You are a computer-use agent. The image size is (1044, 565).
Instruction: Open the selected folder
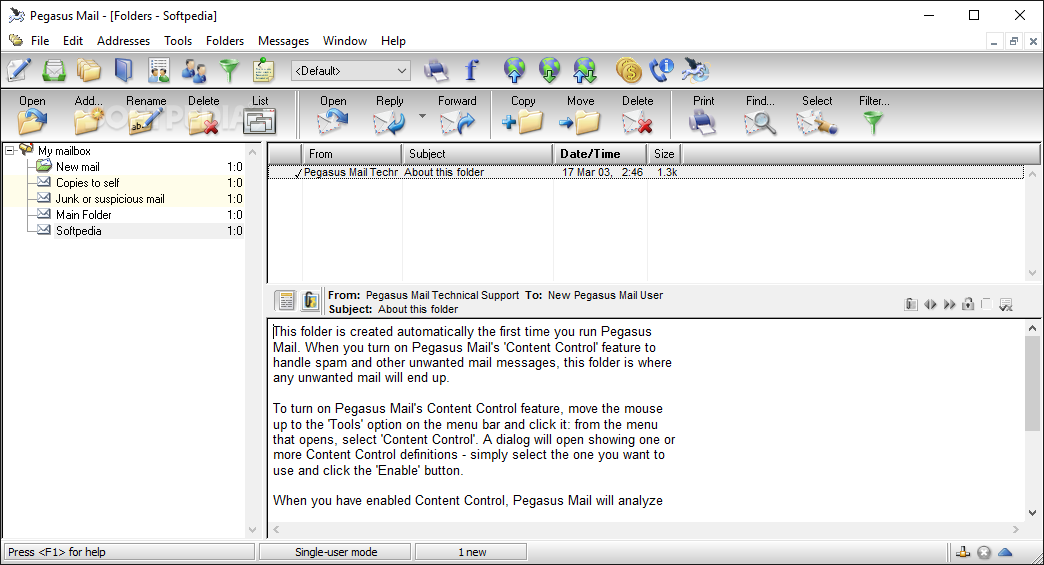32,114
